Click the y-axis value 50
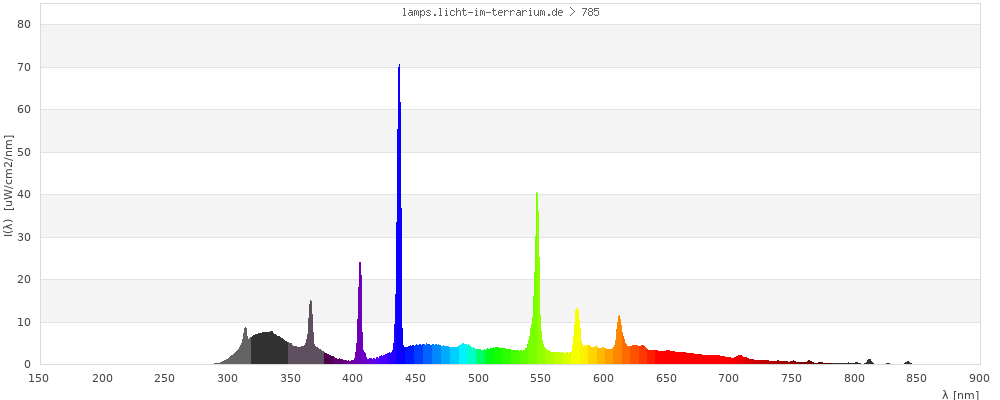Screen dimensions: 1000x400 [x=26, y=152]
